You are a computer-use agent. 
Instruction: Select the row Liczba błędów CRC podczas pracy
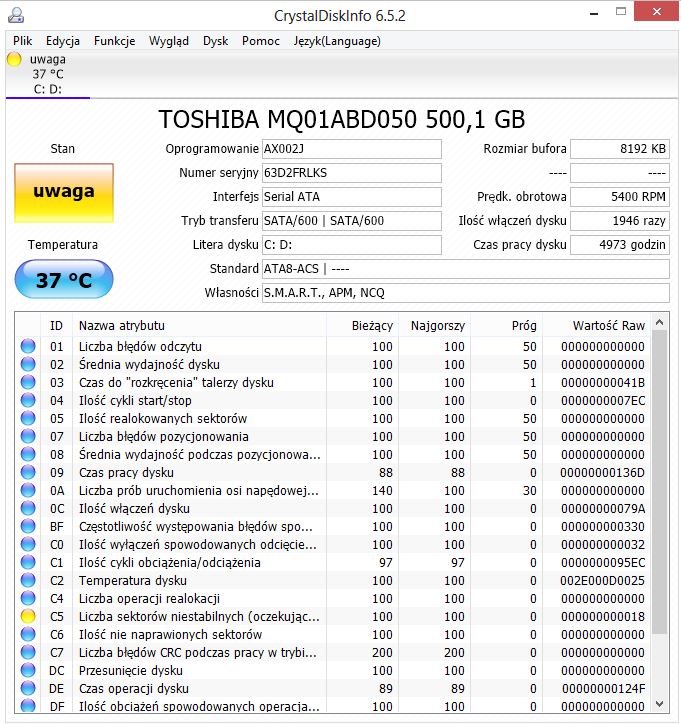[333, 653]
